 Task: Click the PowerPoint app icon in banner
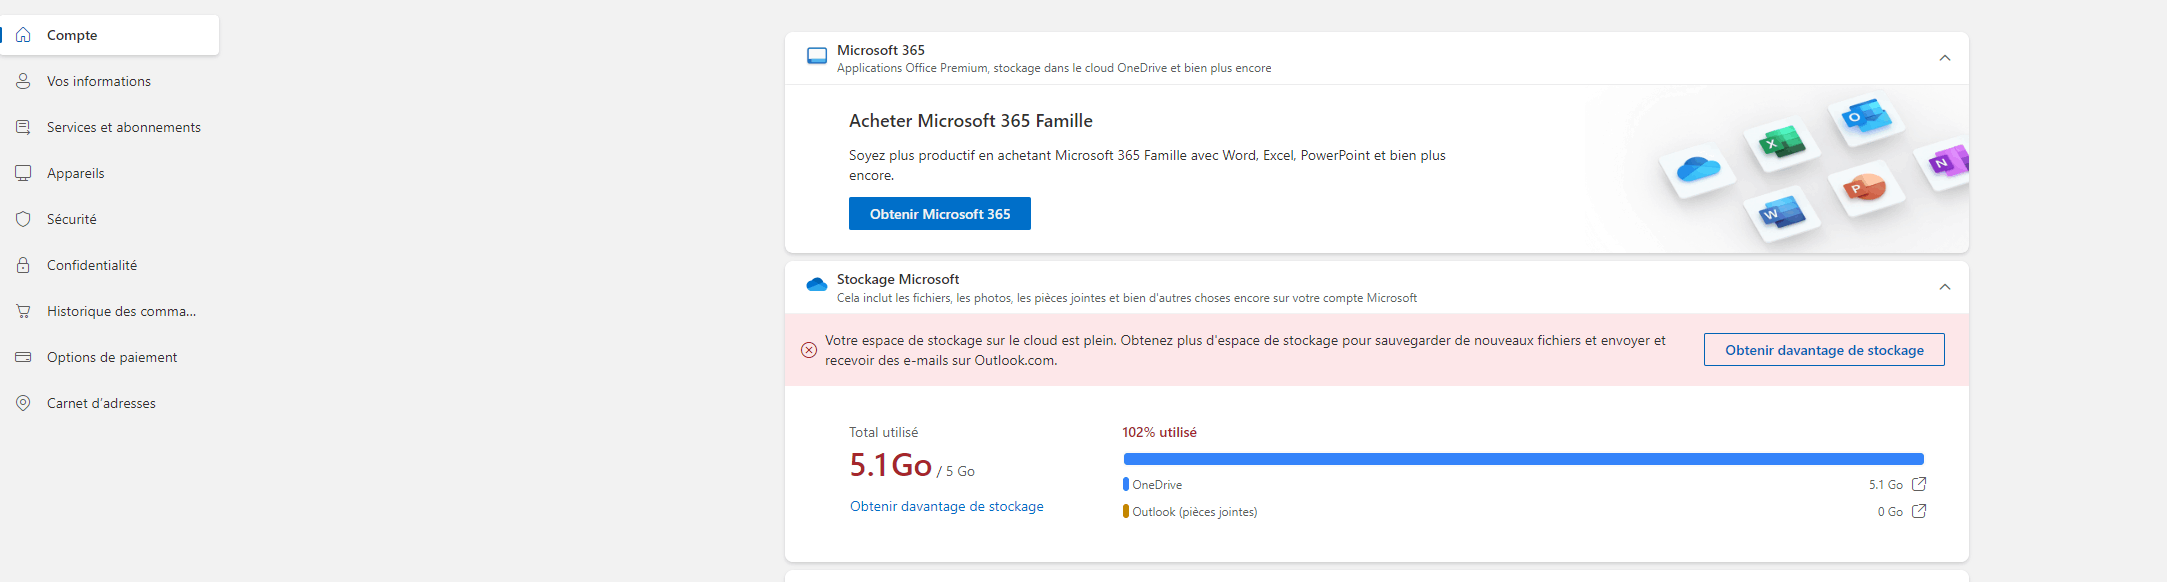click(1865, 187)
